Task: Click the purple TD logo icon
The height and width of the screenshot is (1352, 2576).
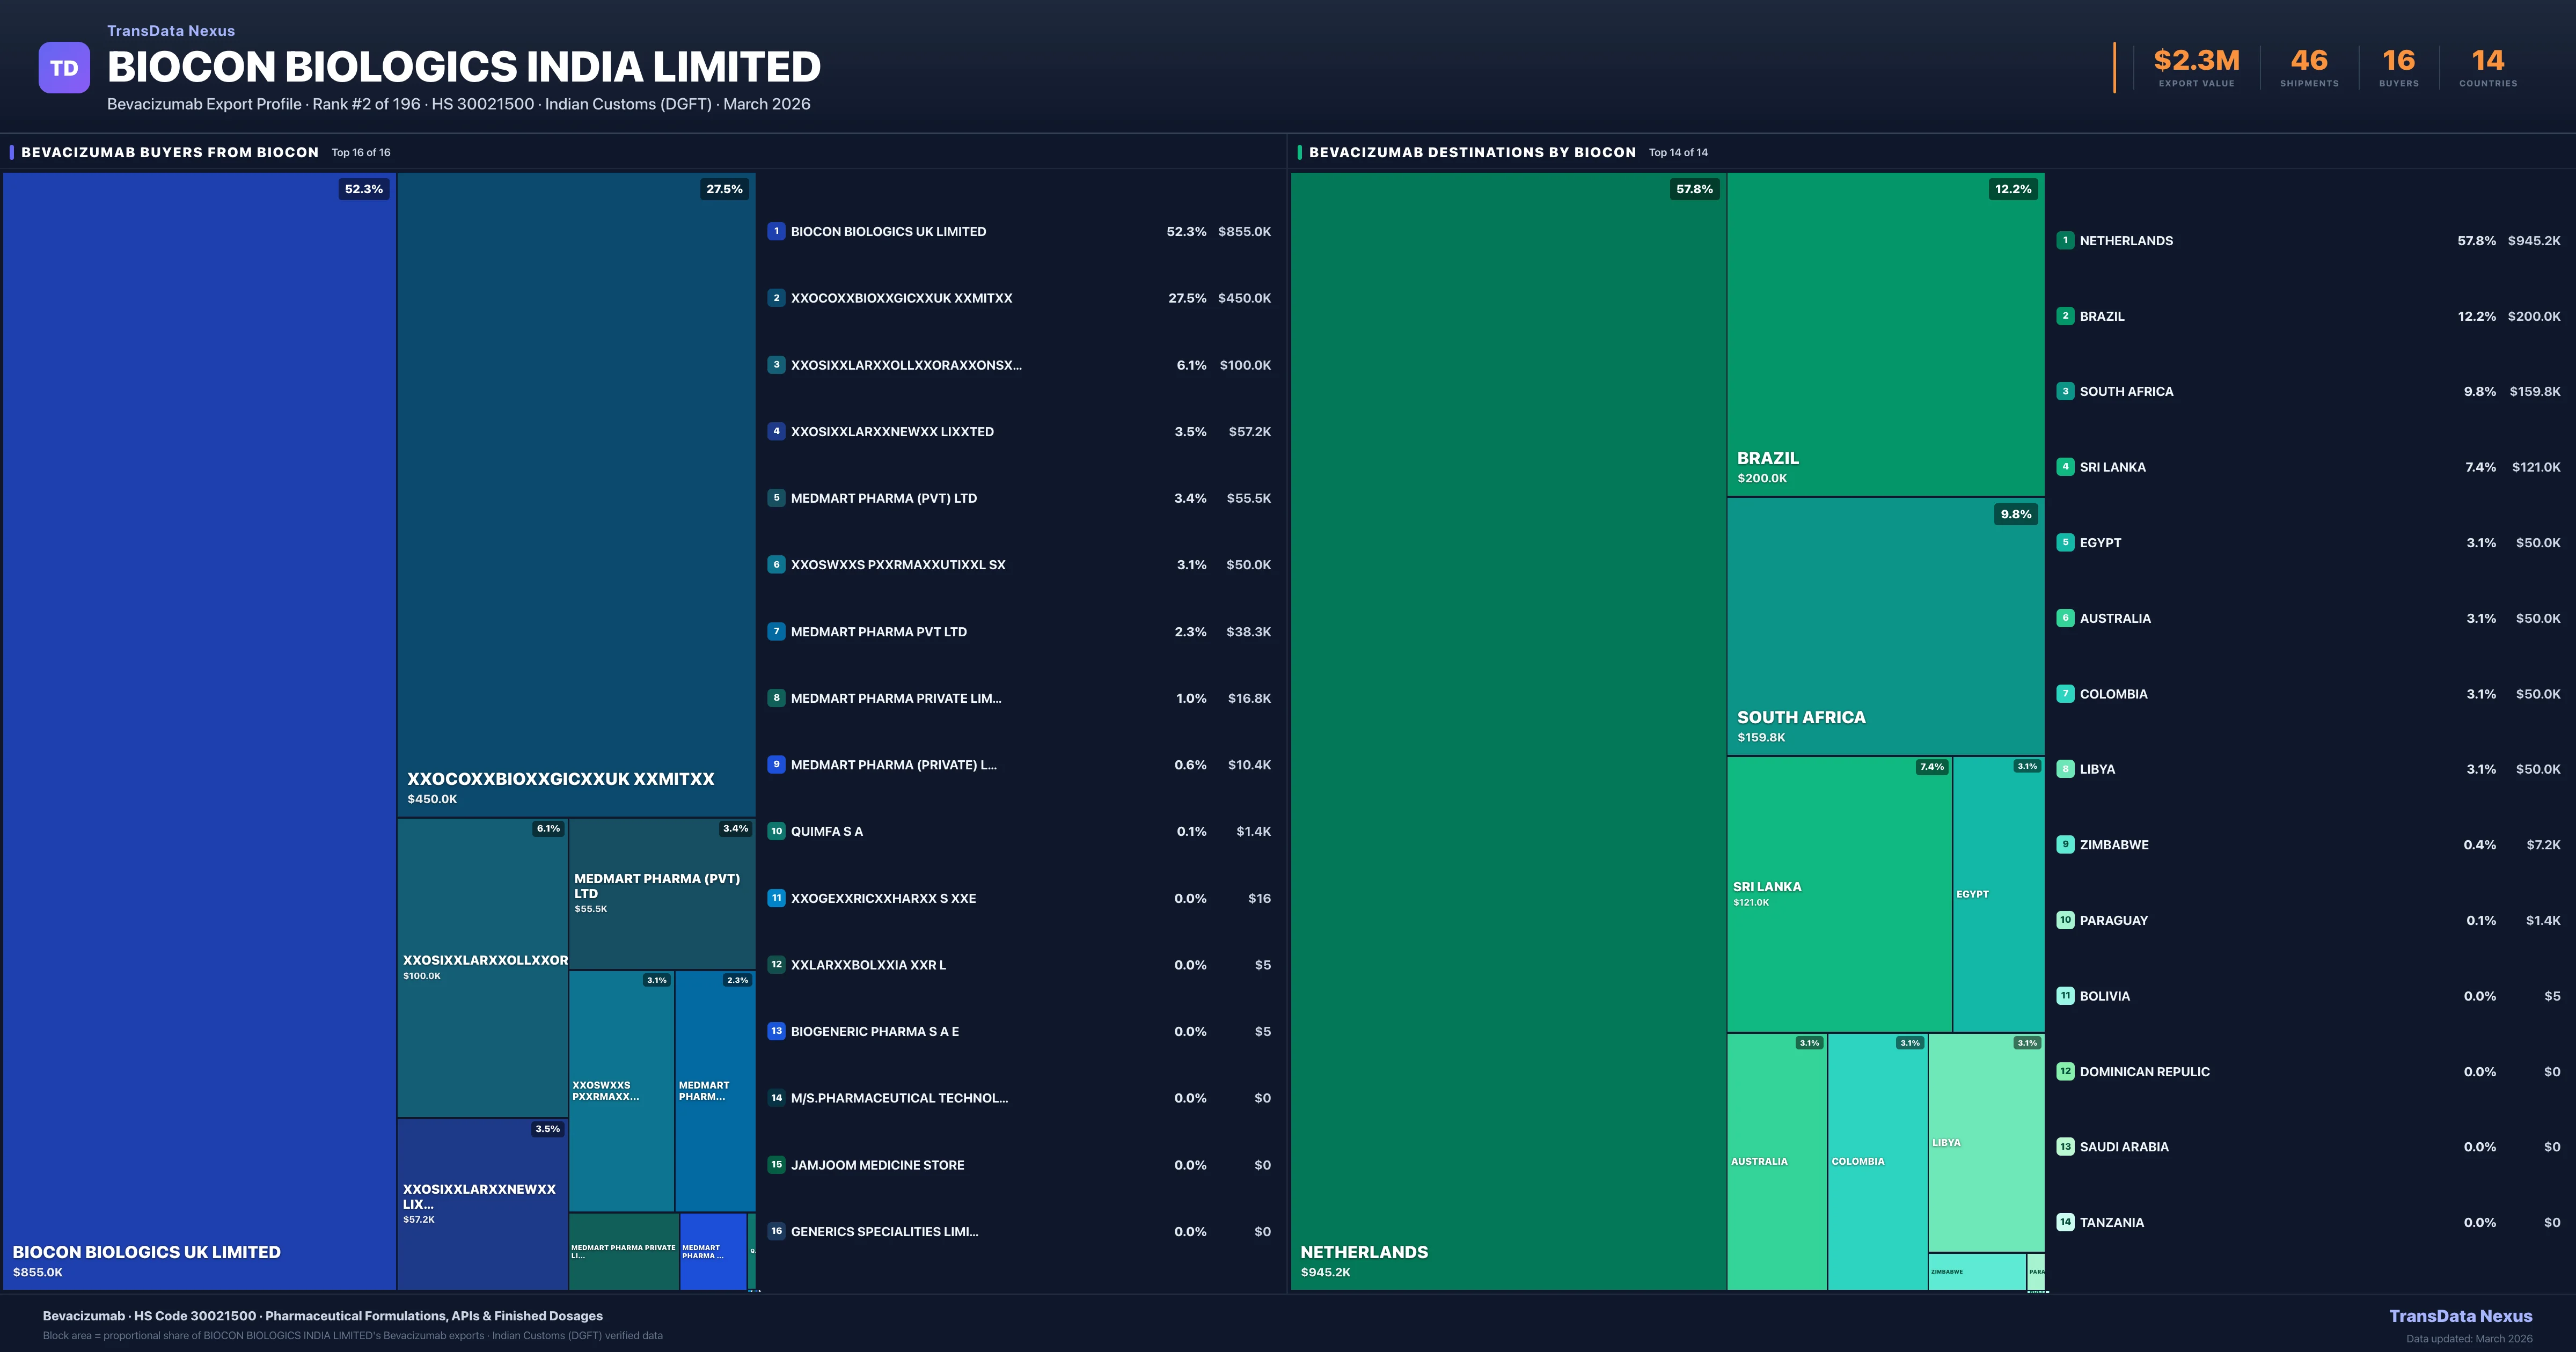Action: pyautogui.click(x=64, y=67)
